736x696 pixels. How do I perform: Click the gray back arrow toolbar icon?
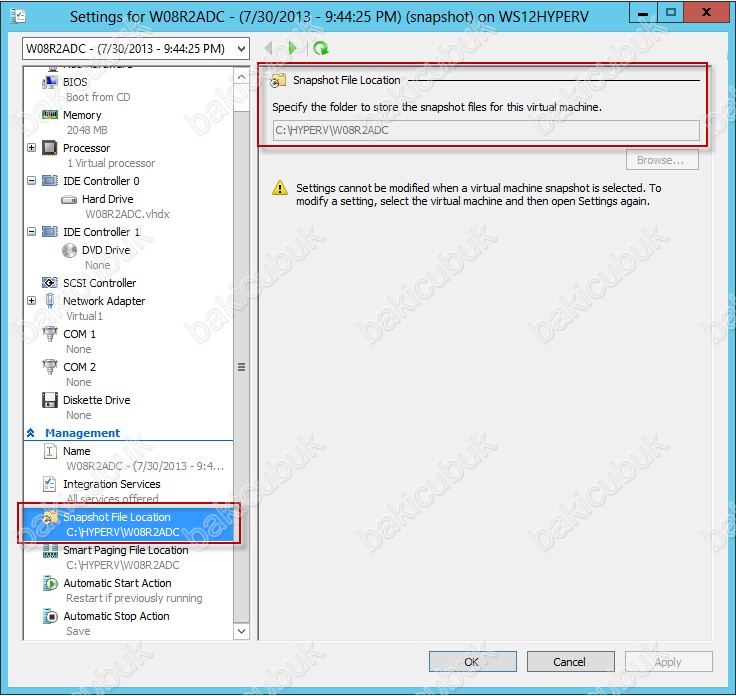pos(268,48)
